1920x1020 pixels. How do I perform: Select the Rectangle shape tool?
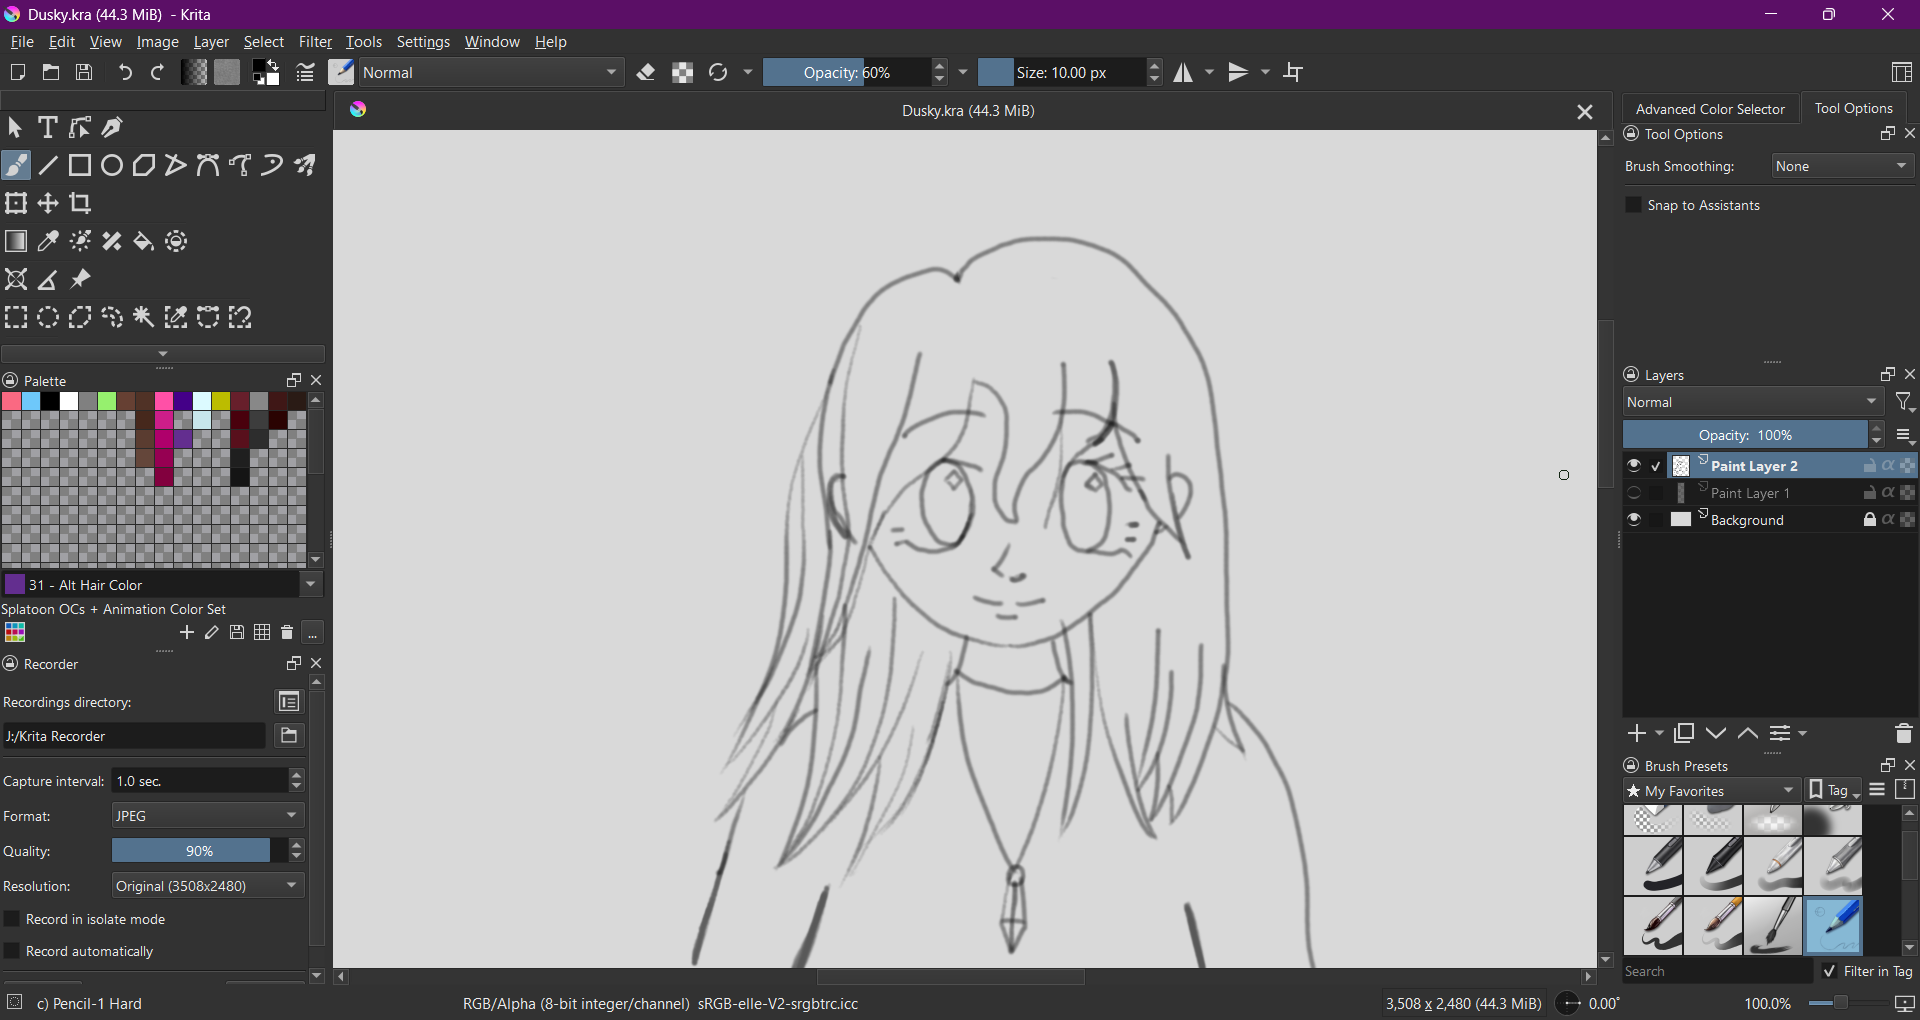point(80,165)
